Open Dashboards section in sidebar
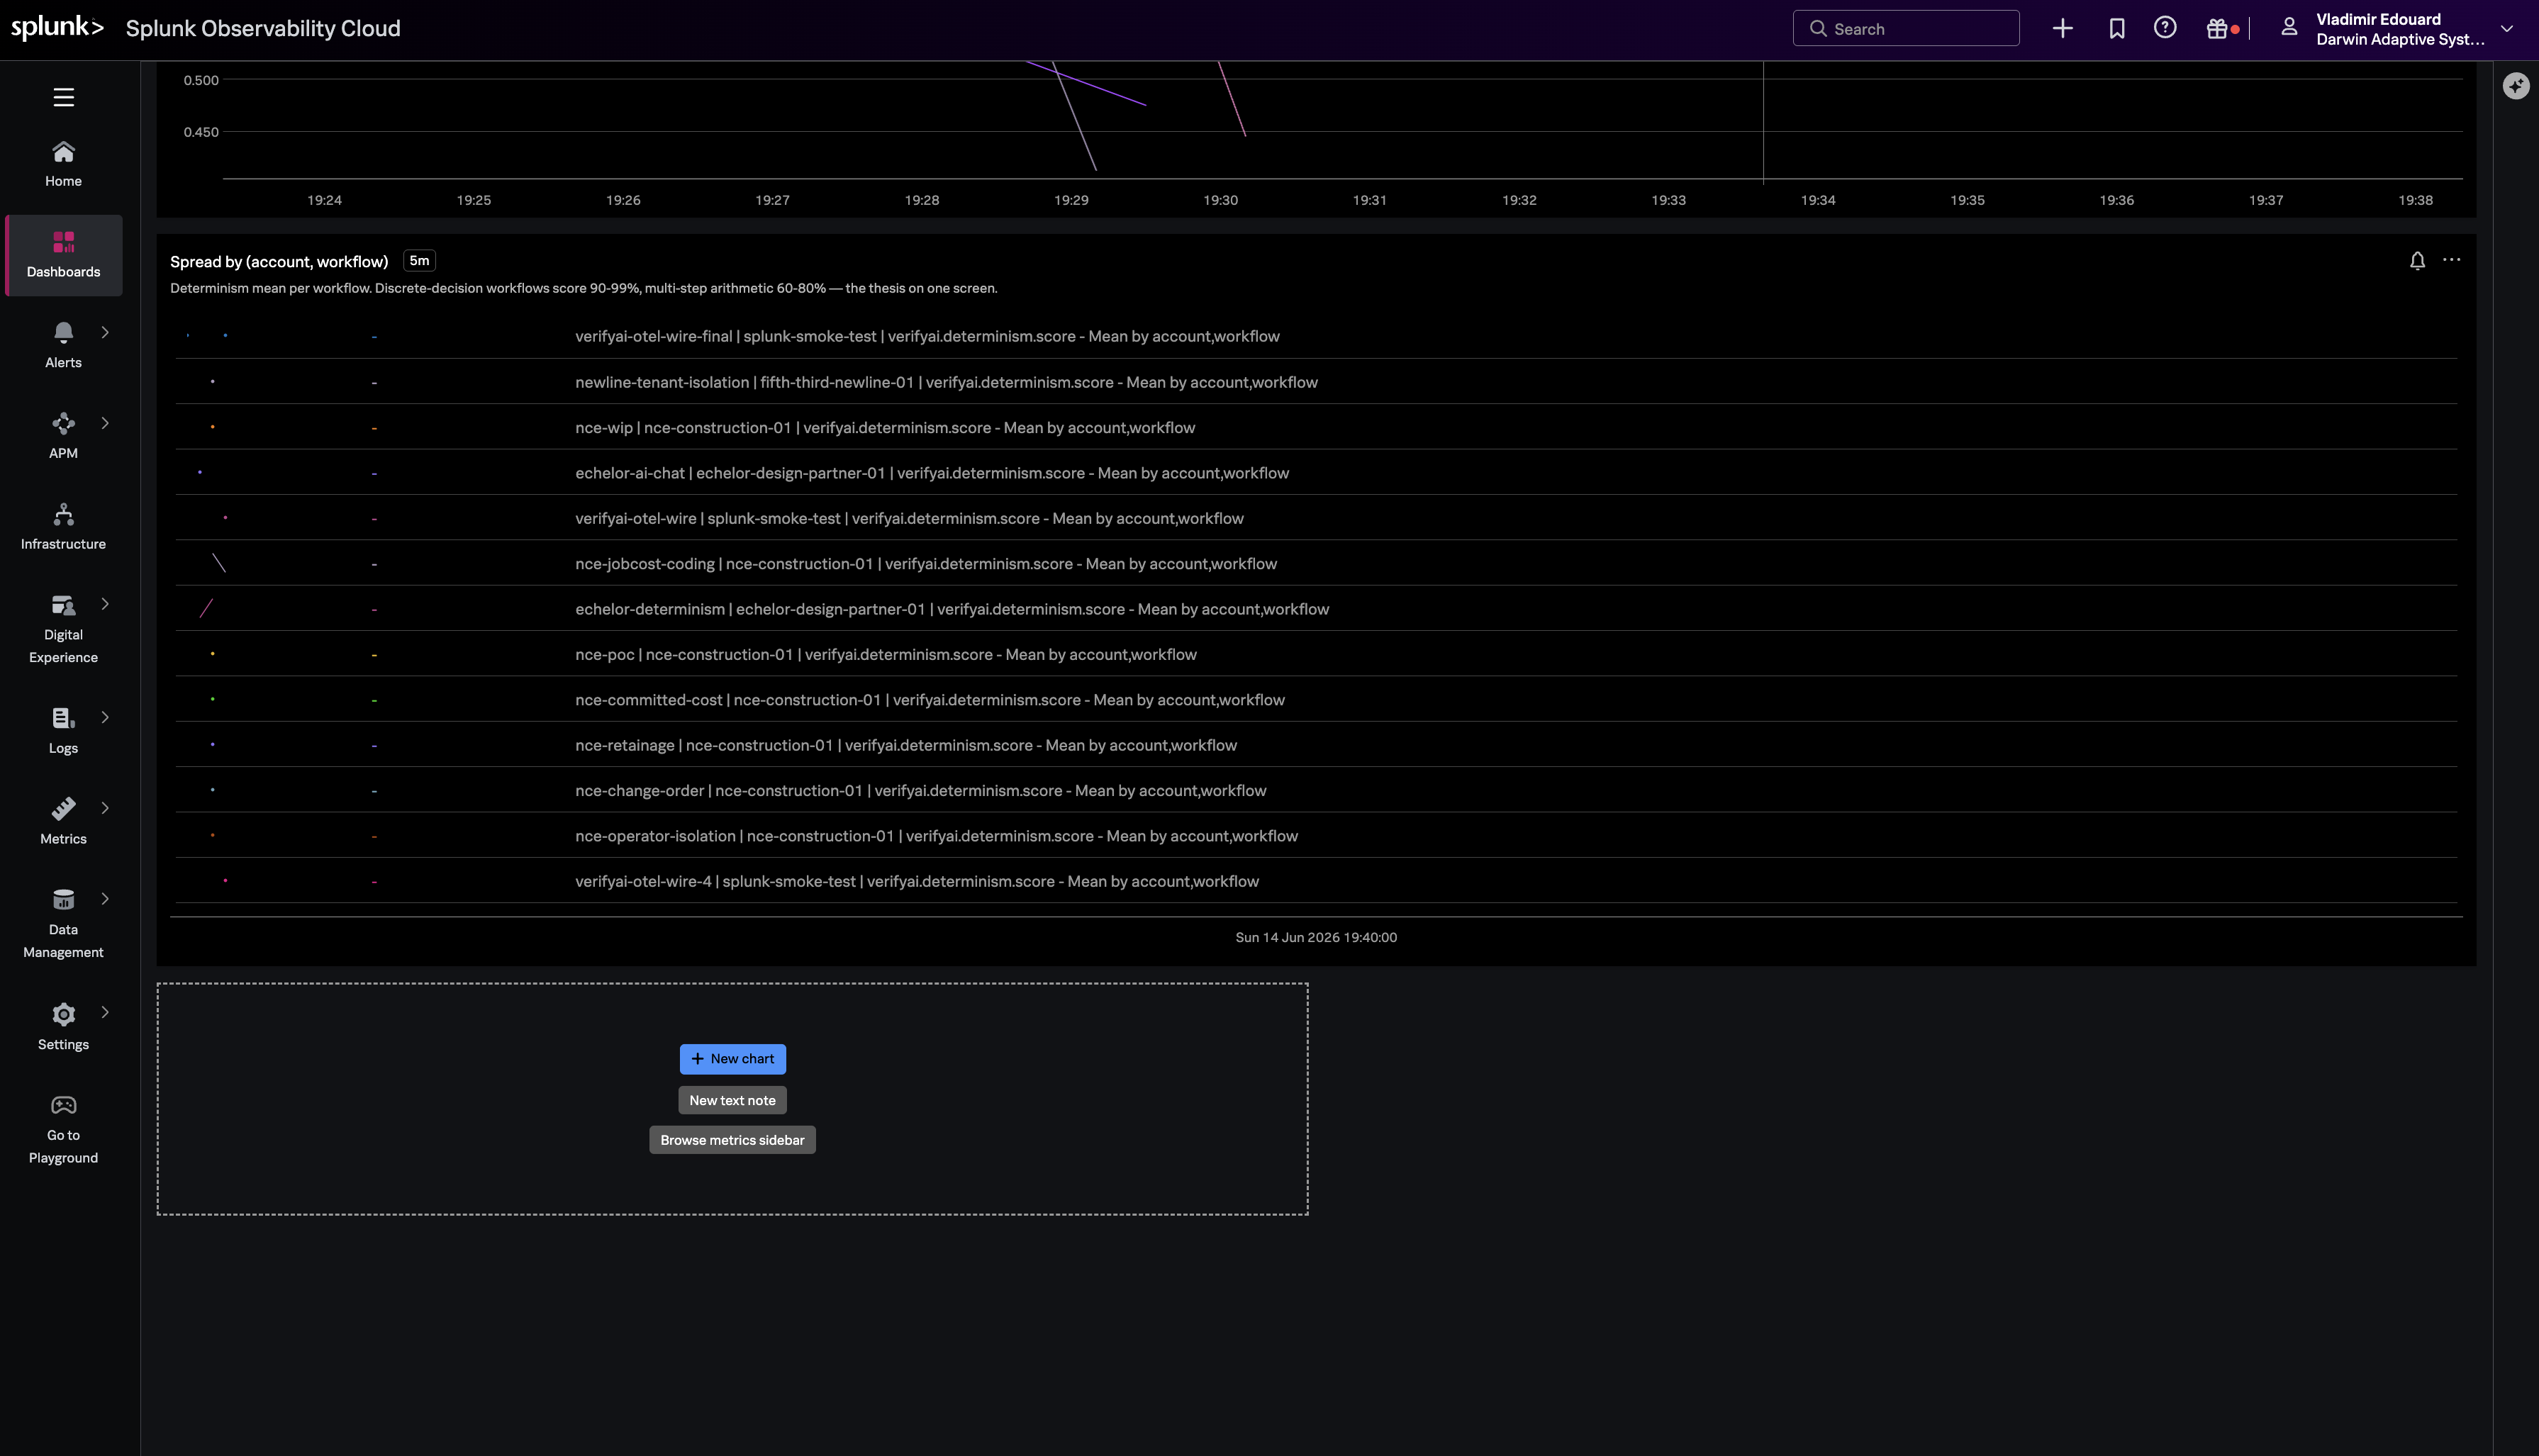Viewport: 2539px width, 1456px height. point(63,255)
